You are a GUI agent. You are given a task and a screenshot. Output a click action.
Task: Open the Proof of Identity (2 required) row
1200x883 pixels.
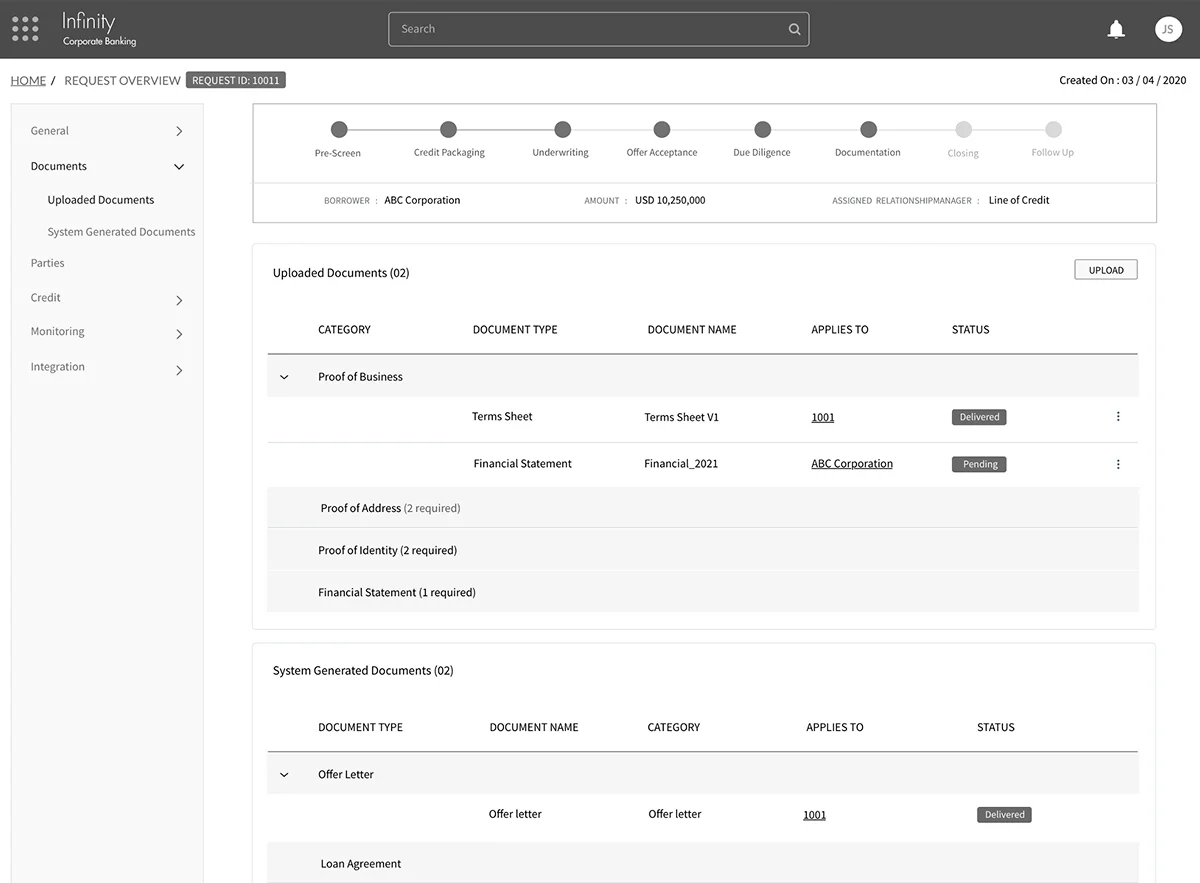click(x=703, y=550)
